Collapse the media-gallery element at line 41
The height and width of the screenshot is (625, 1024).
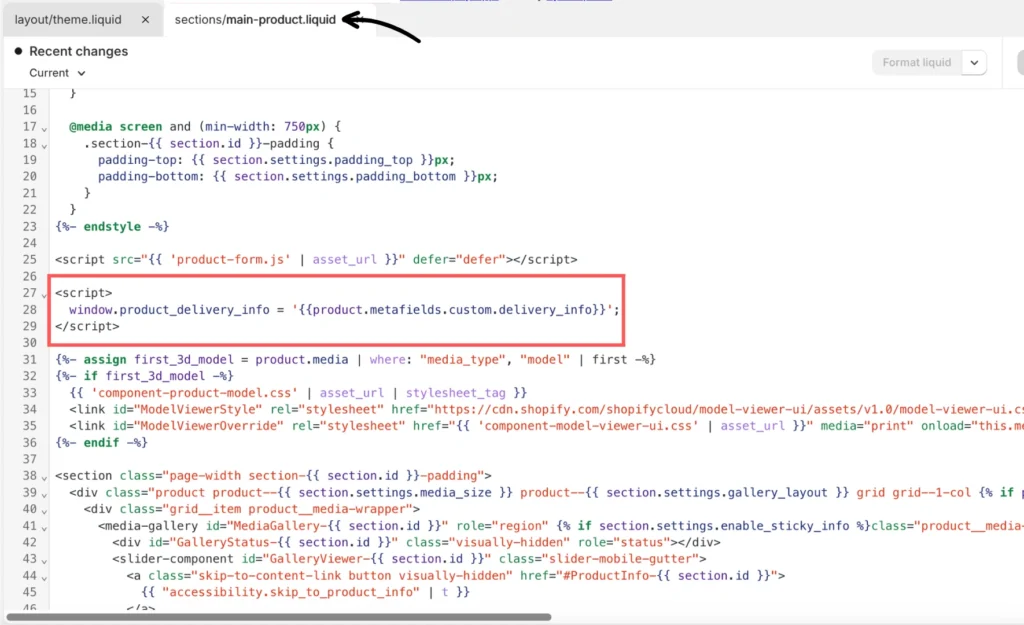(x=45, y=526)
